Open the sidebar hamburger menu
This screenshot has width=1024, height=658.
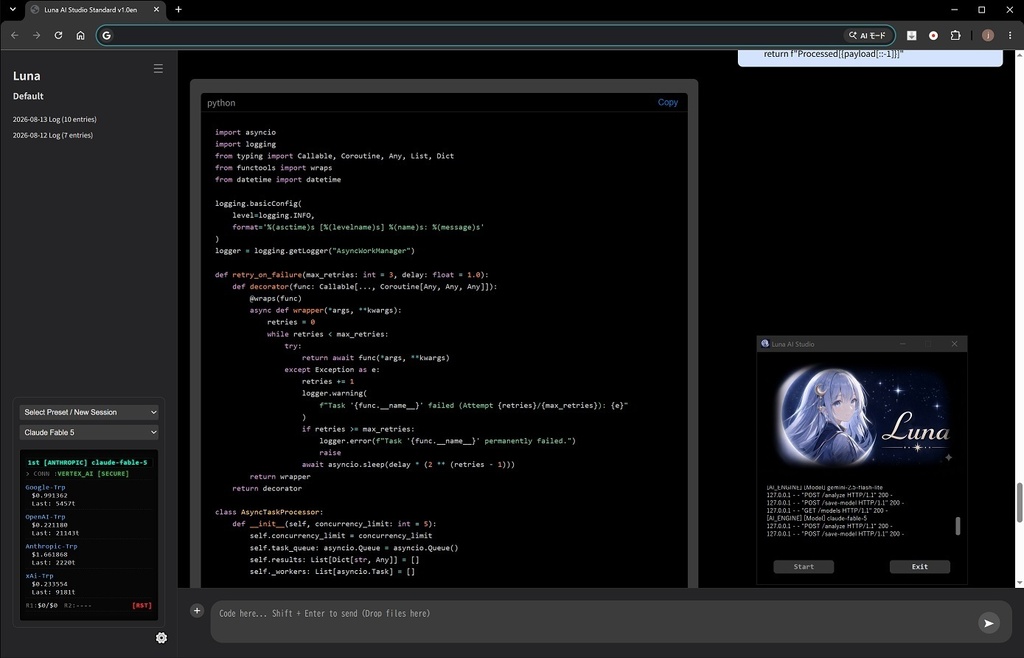tap(158, 69)
